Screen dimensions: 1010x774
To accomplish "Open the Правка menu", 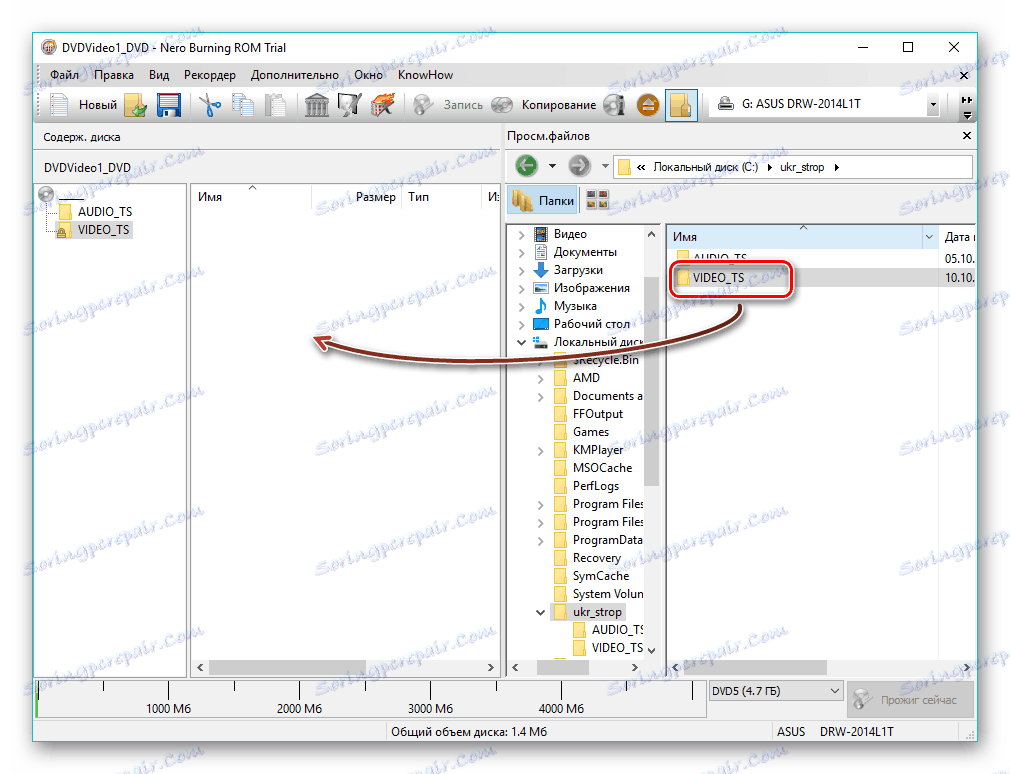I will pyautogui.click(x=114, y=75).
